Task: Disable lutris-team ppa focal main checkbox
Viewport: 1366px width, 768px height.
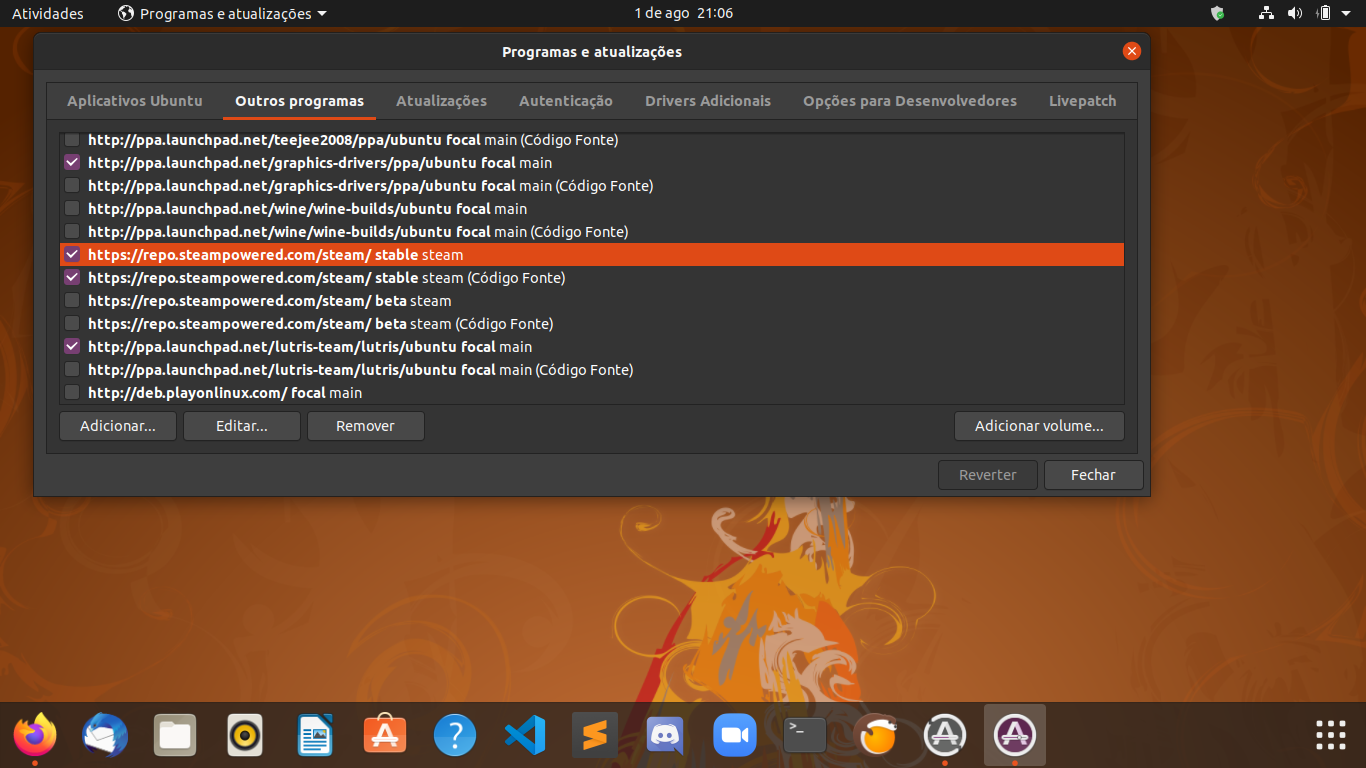Action: click(x=72, y=346)
